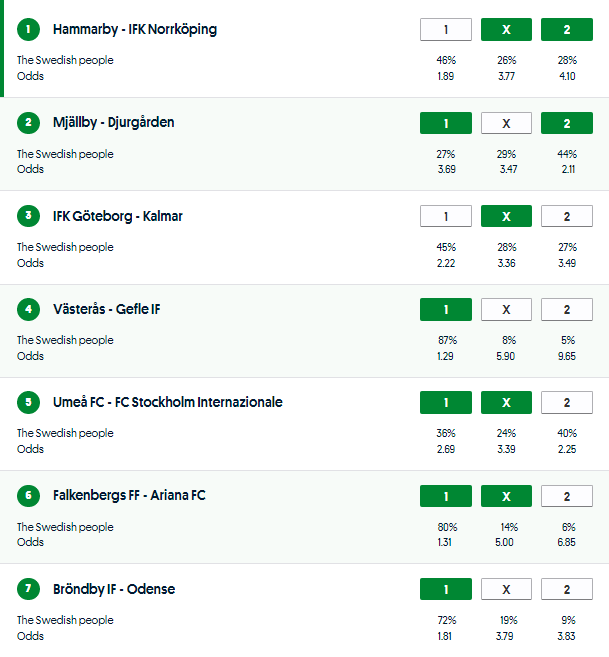Select away win (2) for Falkenbergs FF - Ariana FC

[x=566, y=496]
